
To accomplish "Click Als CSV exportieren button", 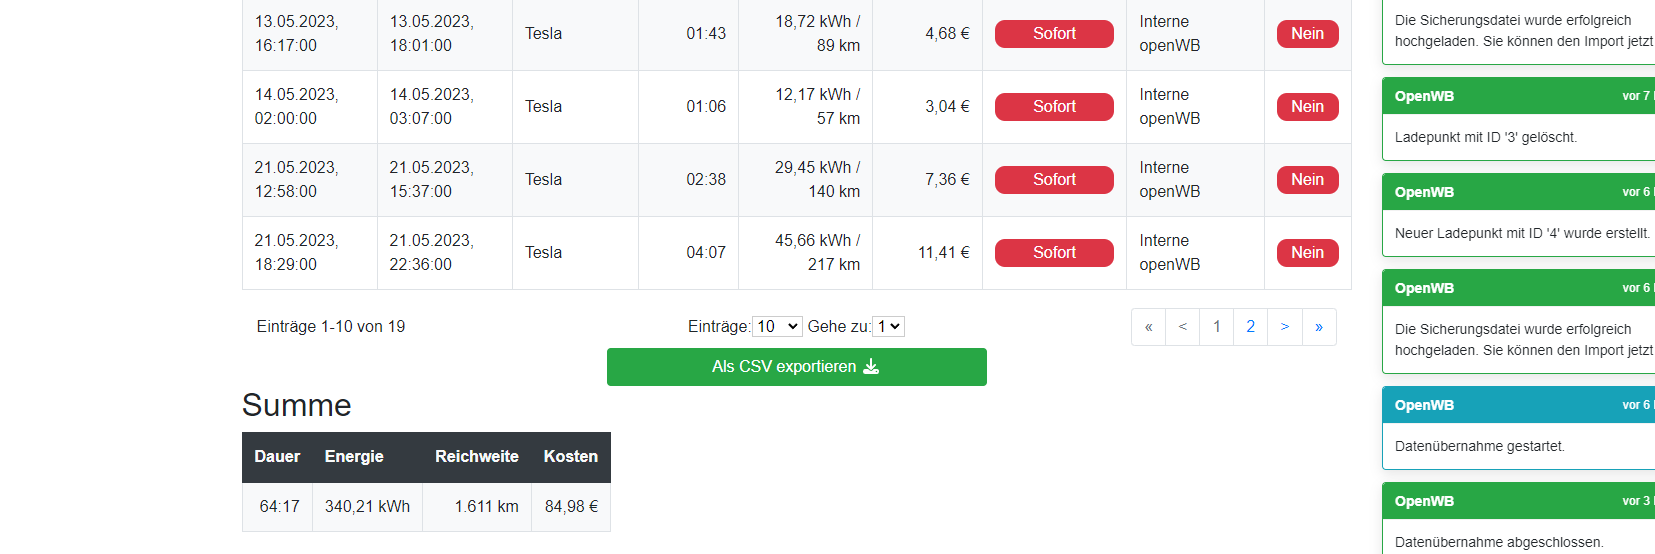I will [x=784, y=367].
